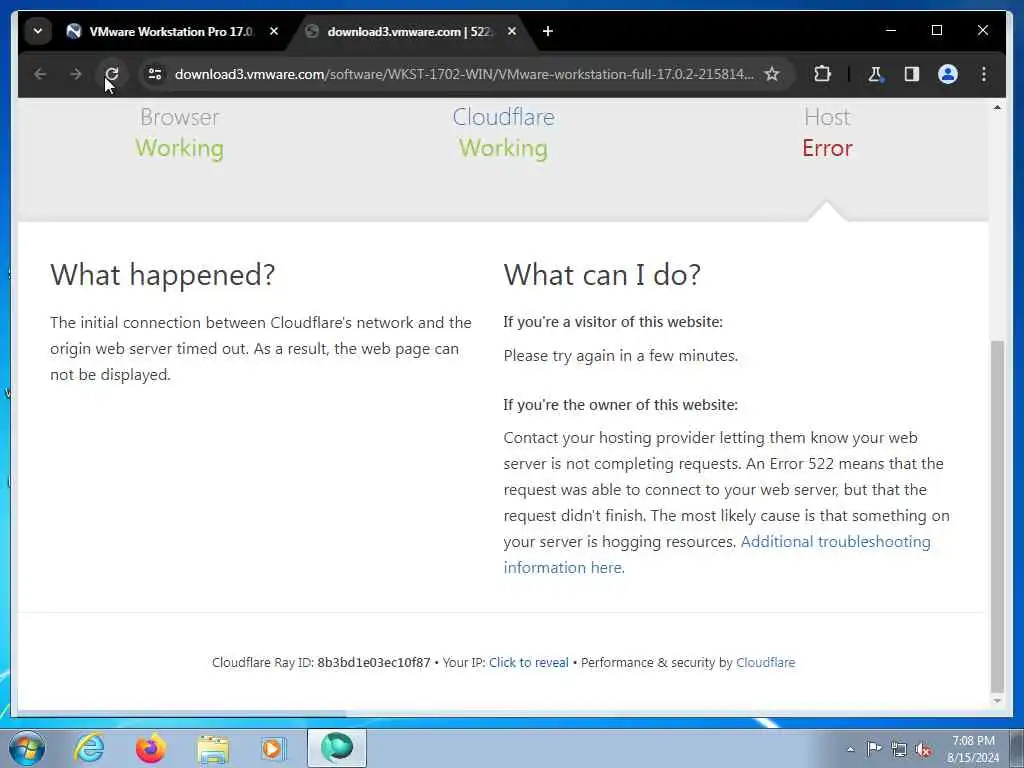This screenshot has height=768, width=1024.
Task: Click 'Please try again in a few minutes.'
Action: coord(620,356)
